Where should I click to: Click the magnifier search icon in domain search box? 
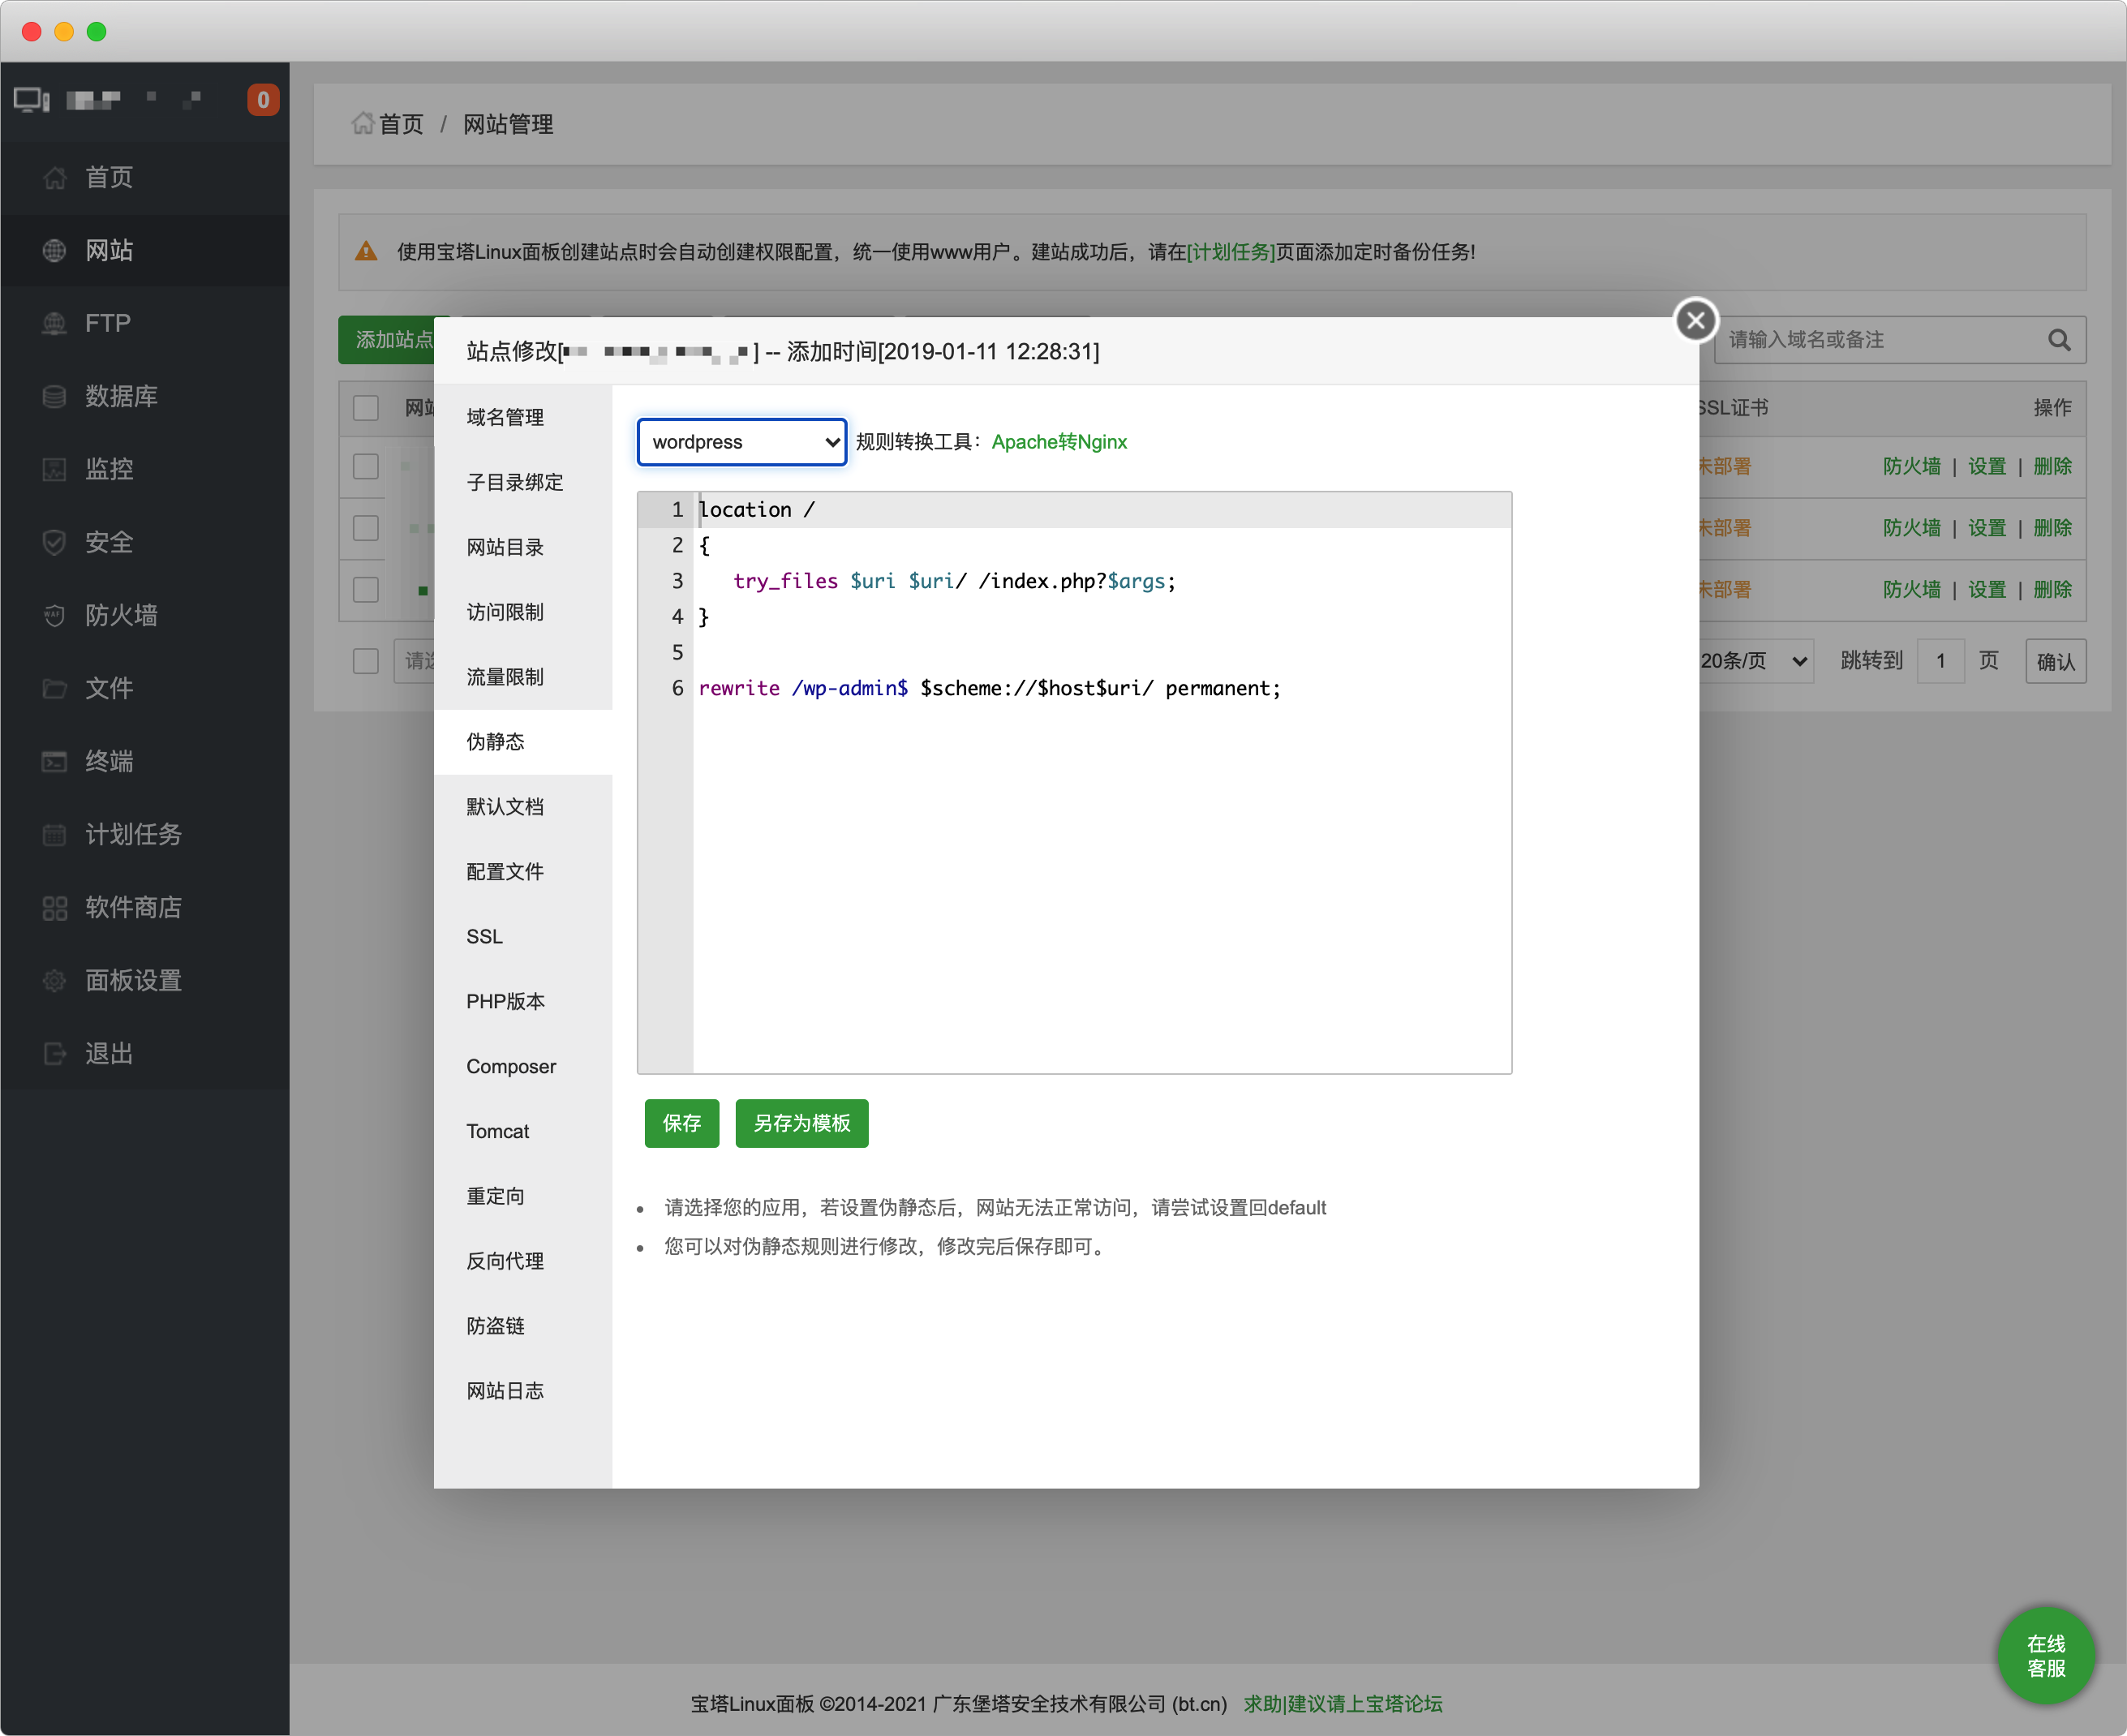tap(2059, 340)
